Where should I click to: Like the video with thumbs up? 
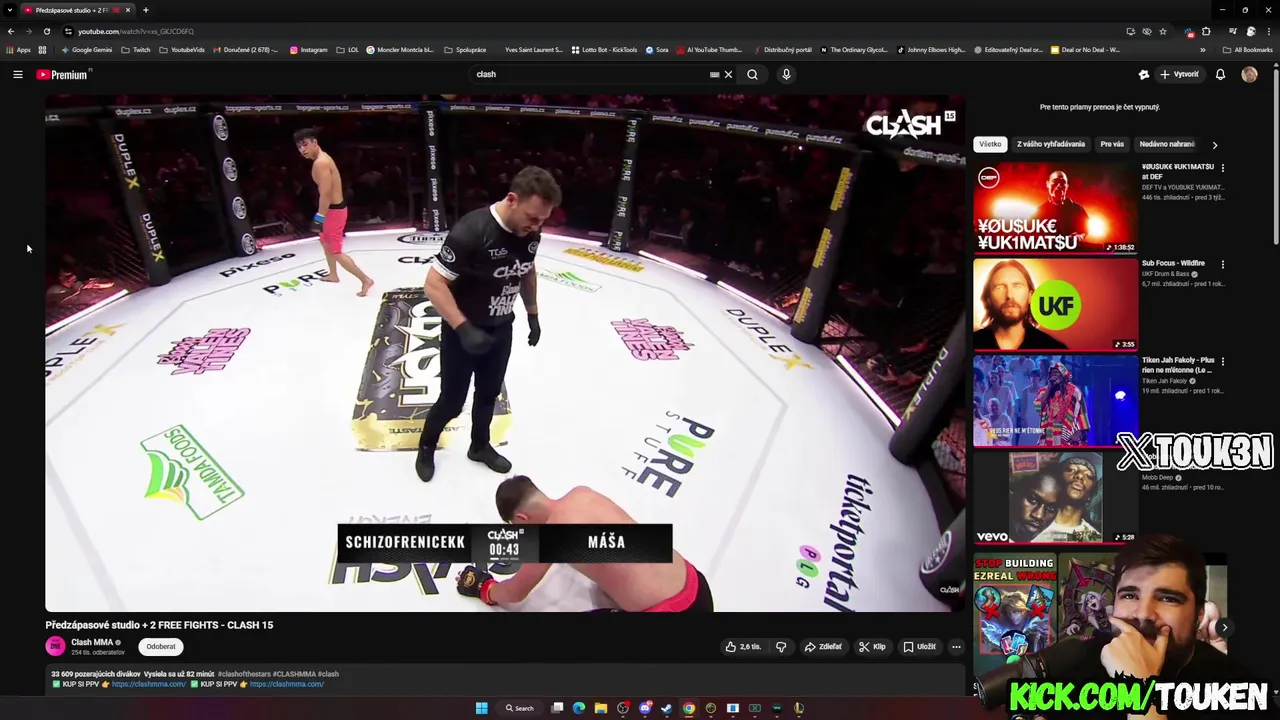[x=743, y=647]
